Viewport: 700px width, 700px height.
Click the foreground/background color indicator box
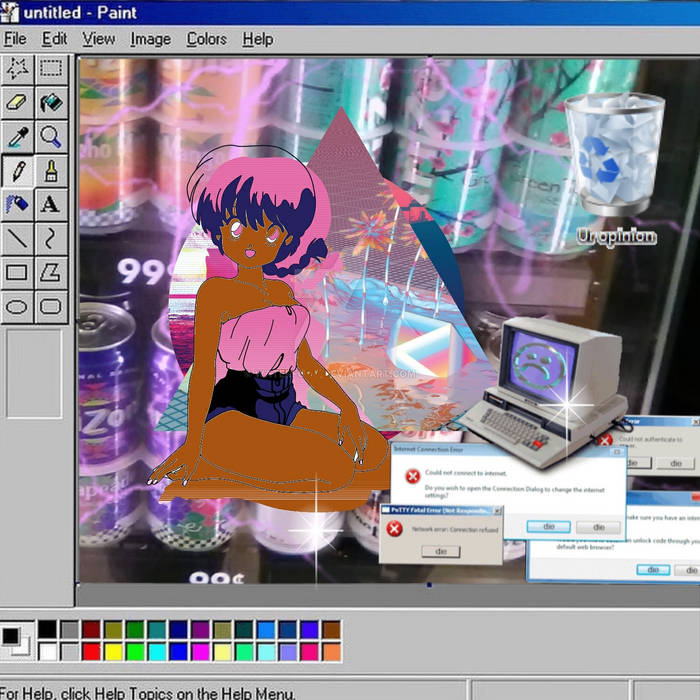pos(14,639)
